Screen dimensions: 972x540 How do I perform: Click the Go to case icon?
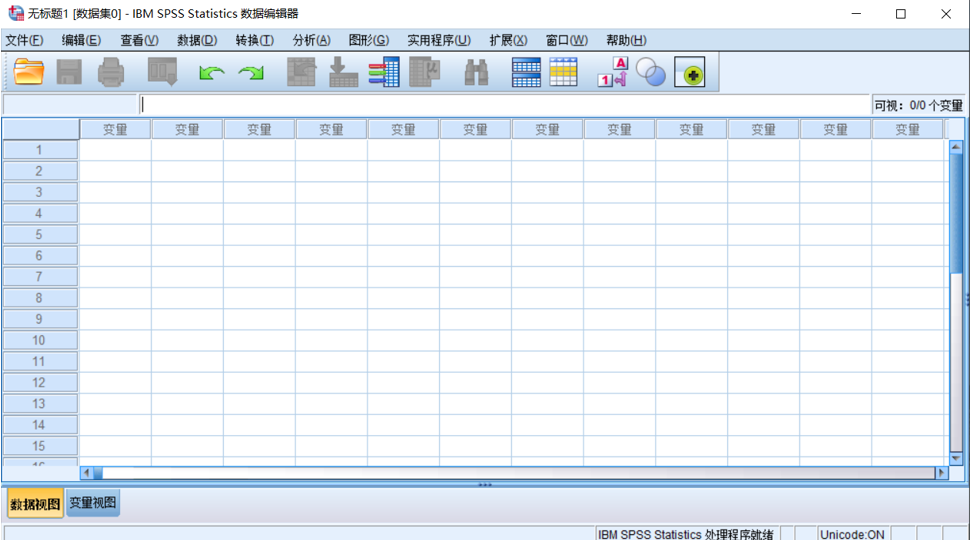[x=302, y=72]
